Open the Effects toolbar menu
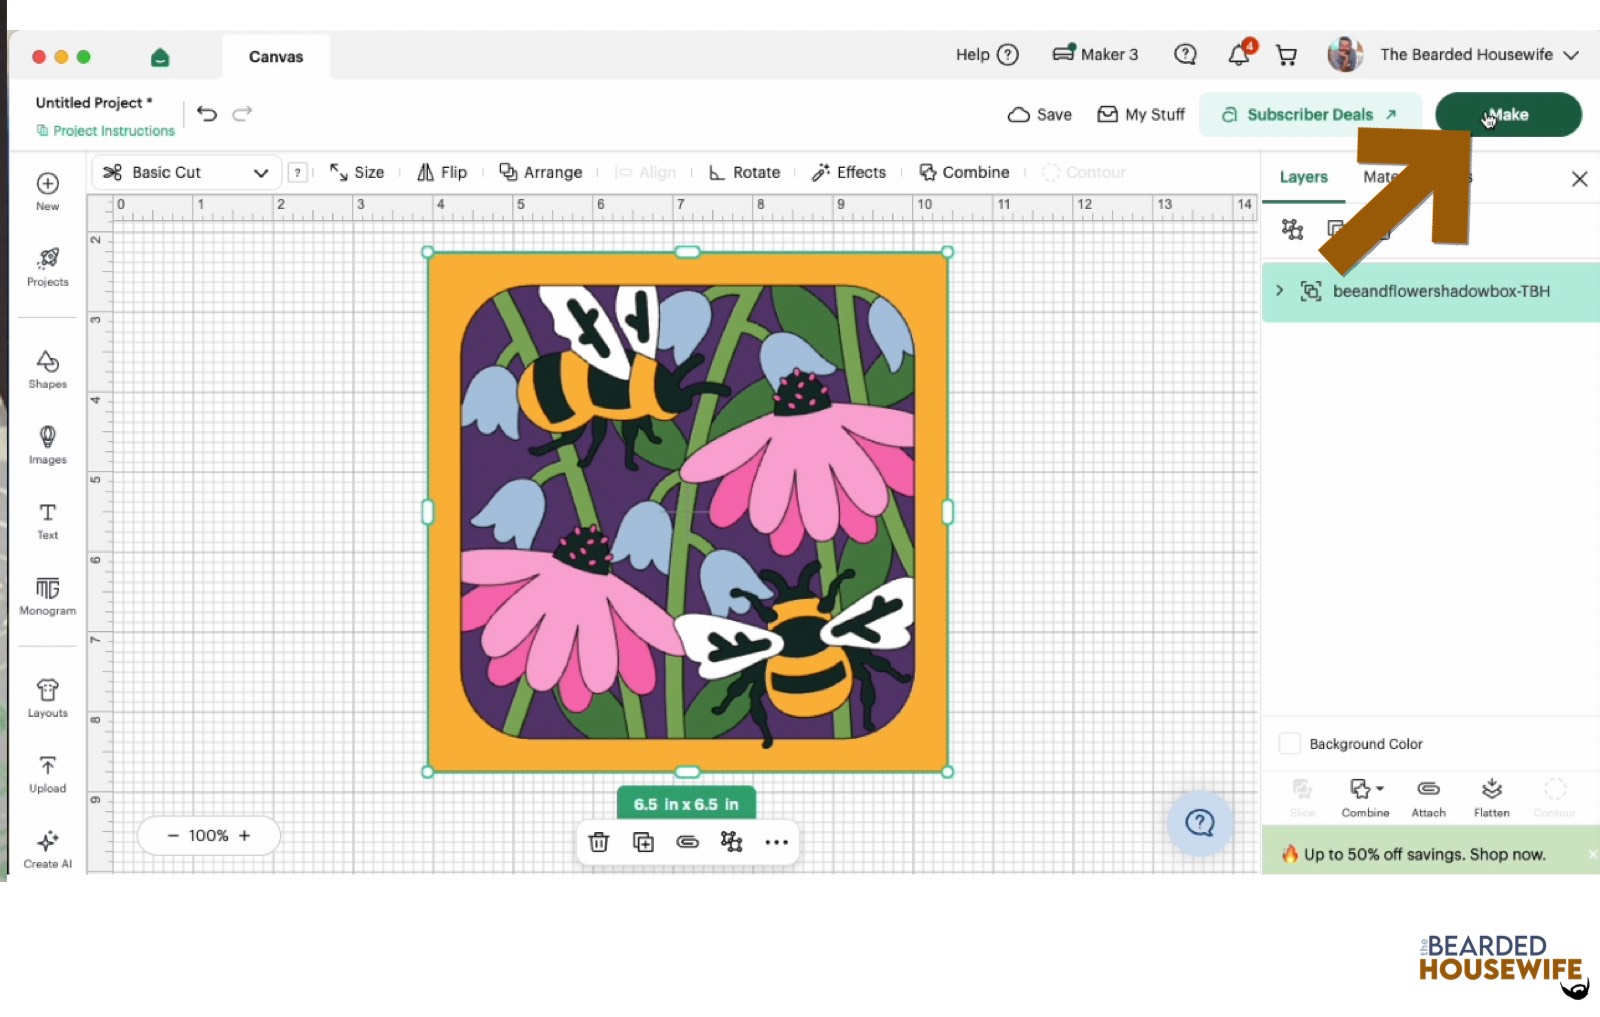 point(849,172)
